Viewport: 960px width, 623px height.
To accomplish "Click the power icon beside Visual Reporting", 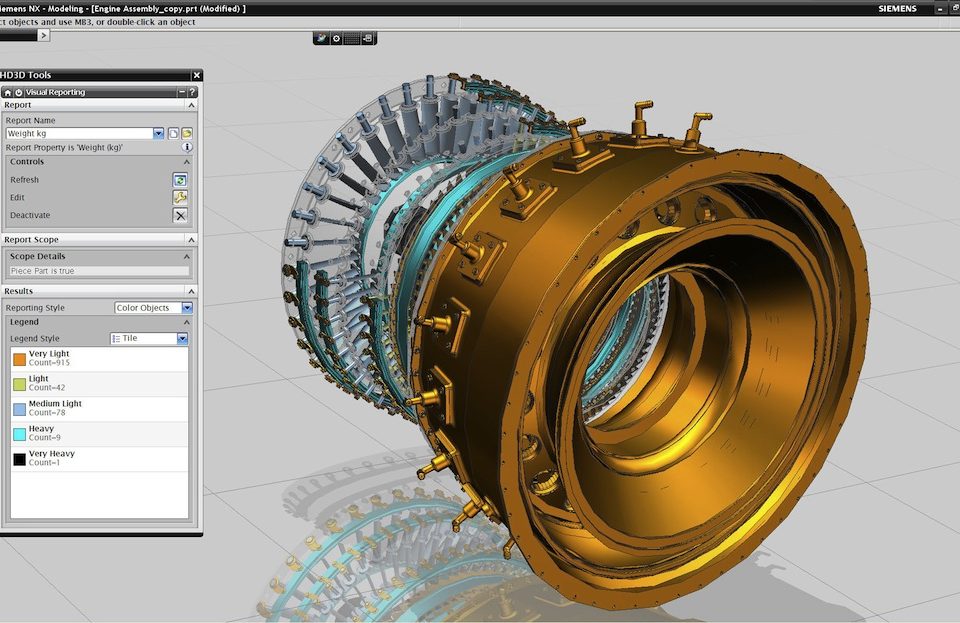I will (18, 92).
